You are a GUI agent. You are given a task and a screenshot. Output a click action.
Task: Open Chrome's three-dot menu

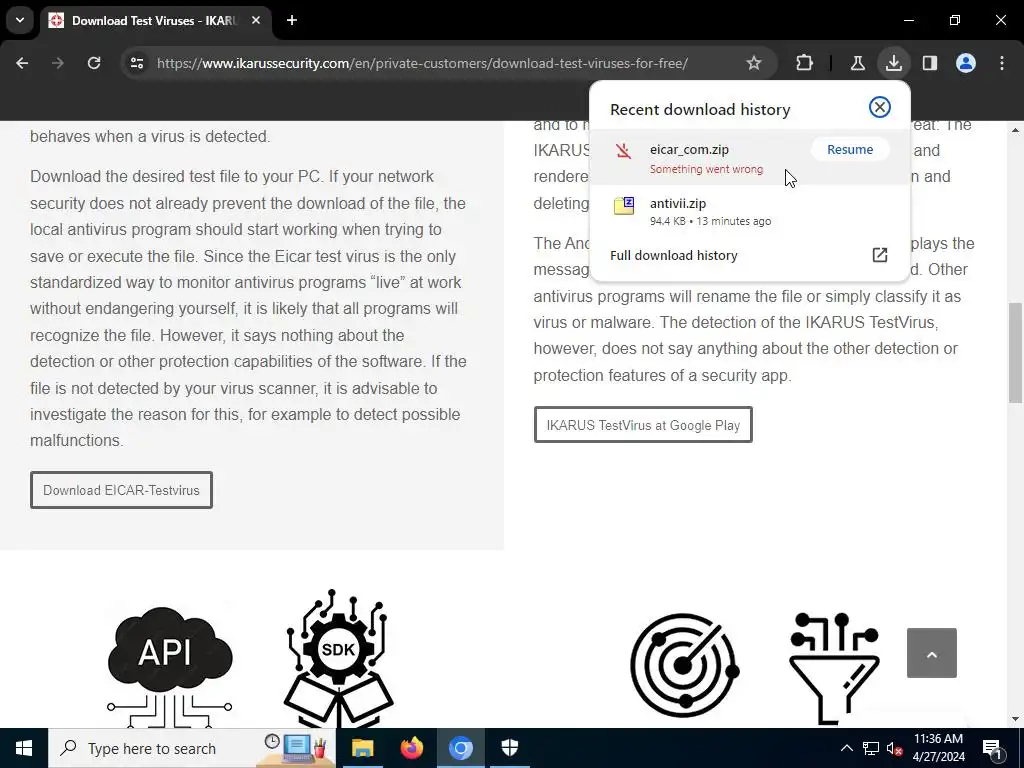click(1002, 63)
